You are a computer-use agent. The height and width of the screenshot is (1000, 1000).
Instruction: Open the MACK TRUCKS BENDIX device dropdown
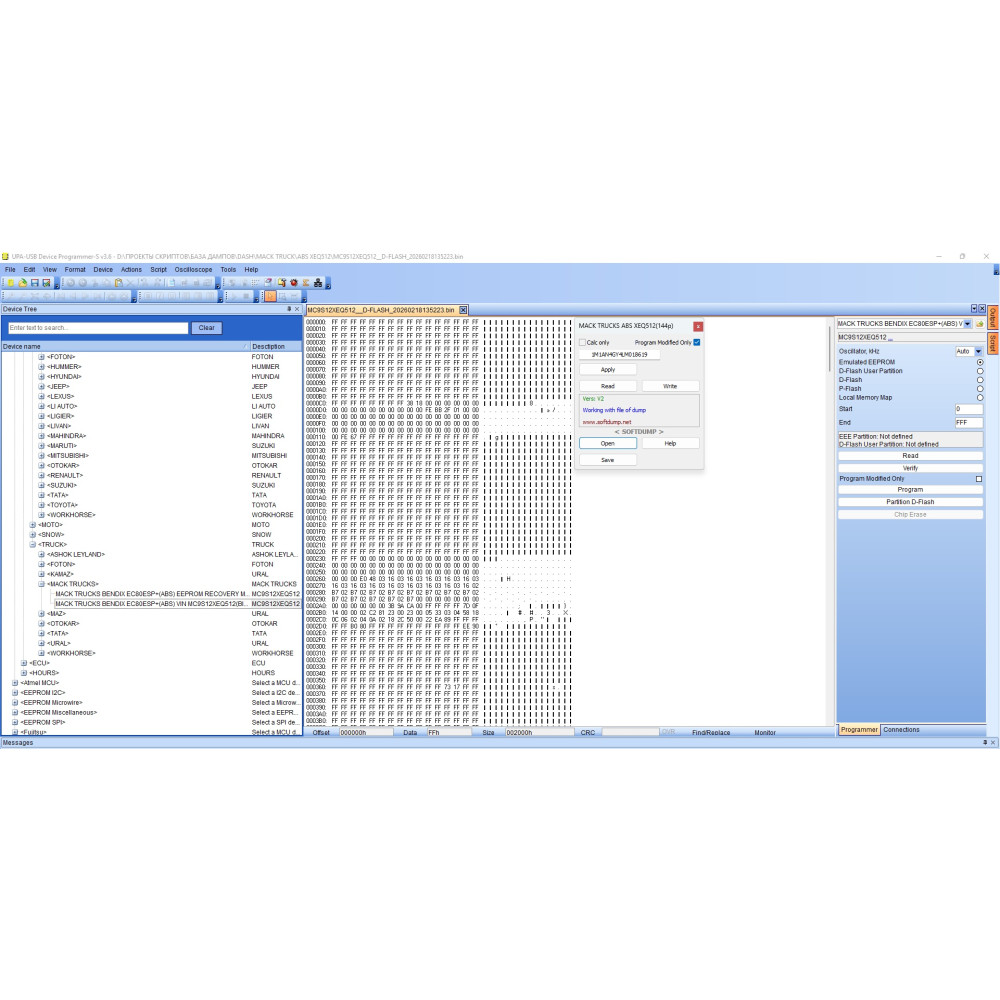click(967, 324)
